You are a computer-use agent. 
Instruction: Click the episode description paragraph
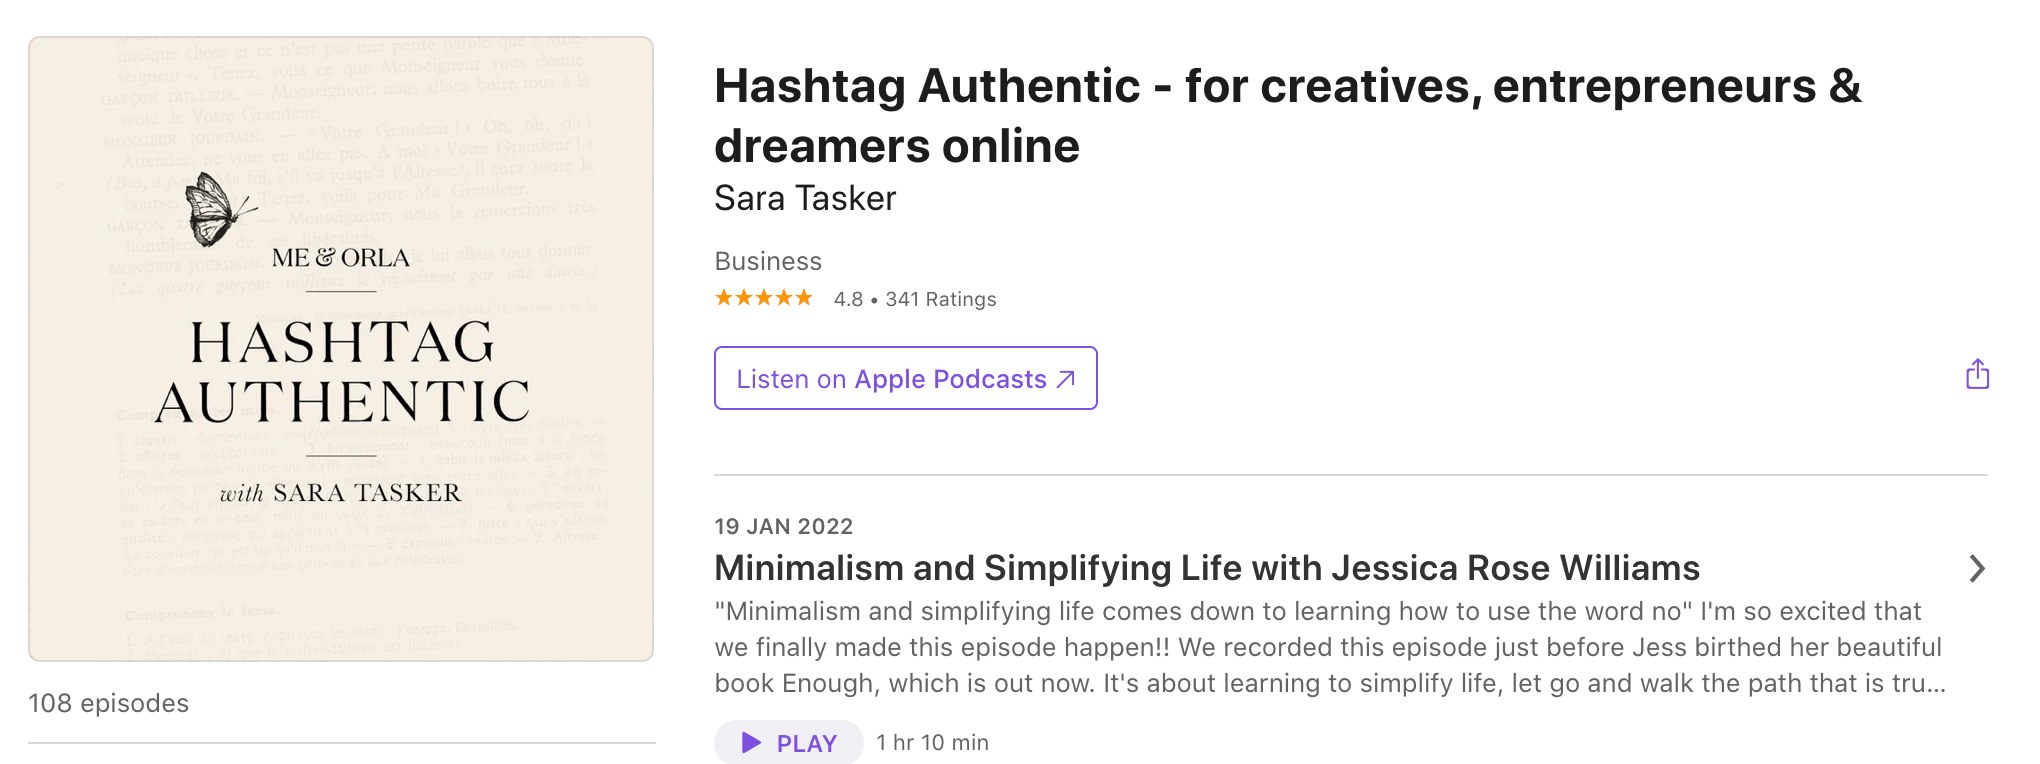pos(1330,647)
